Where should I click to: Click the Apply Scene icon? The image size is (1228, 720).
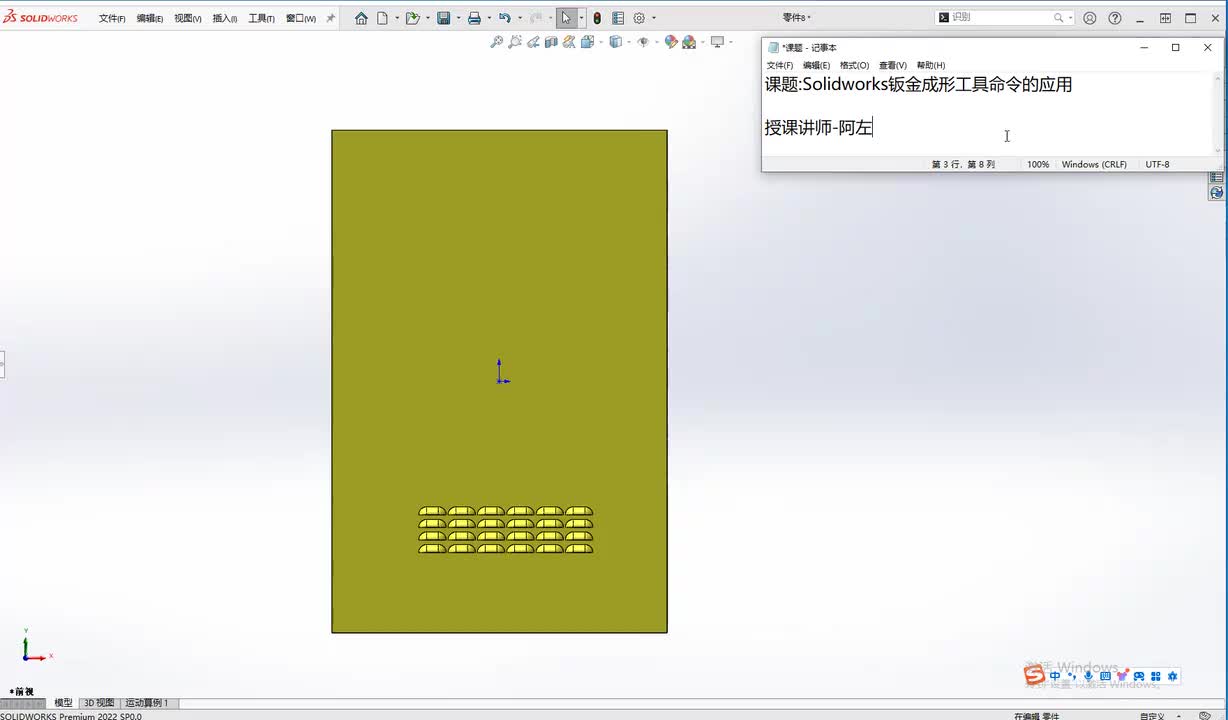coord(689,42)
